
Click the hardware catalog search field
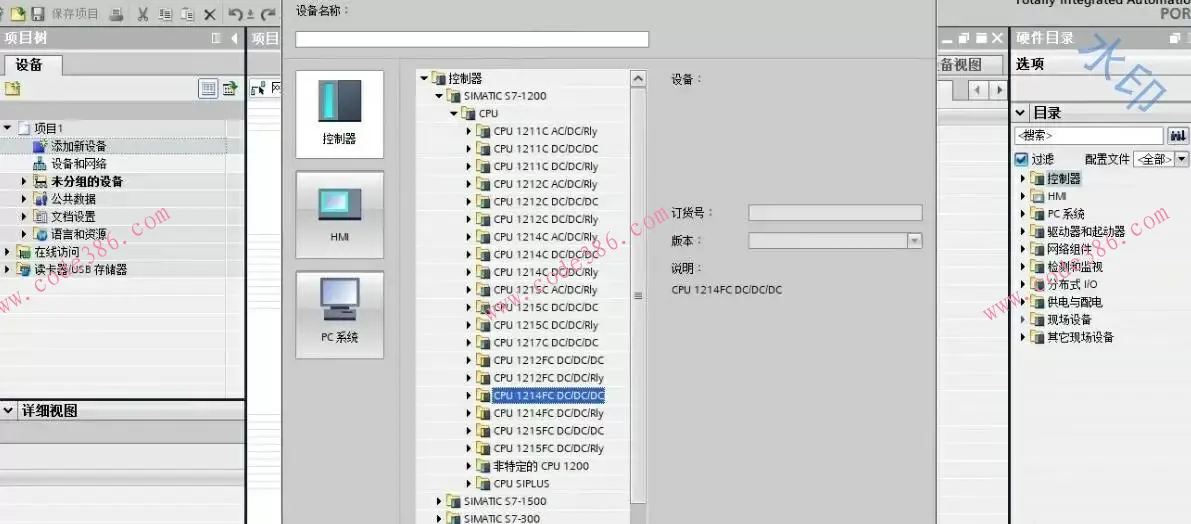coord(1088,136)
